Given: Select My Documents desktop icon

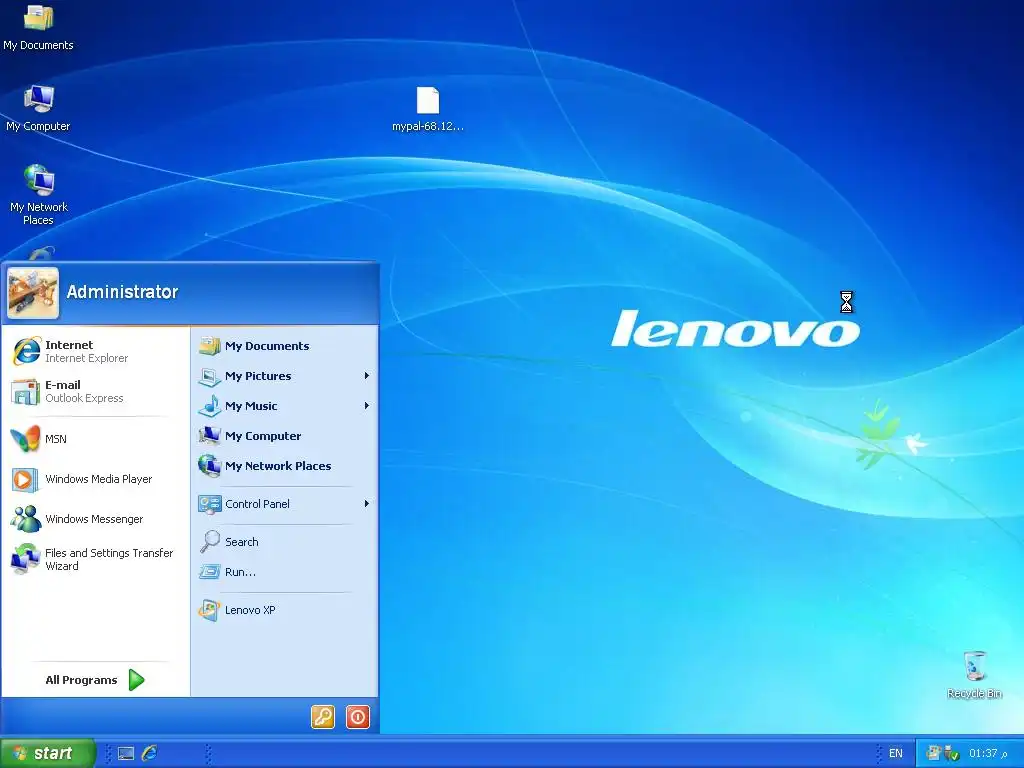Looking at the screenshot, I should coord(39,27).
